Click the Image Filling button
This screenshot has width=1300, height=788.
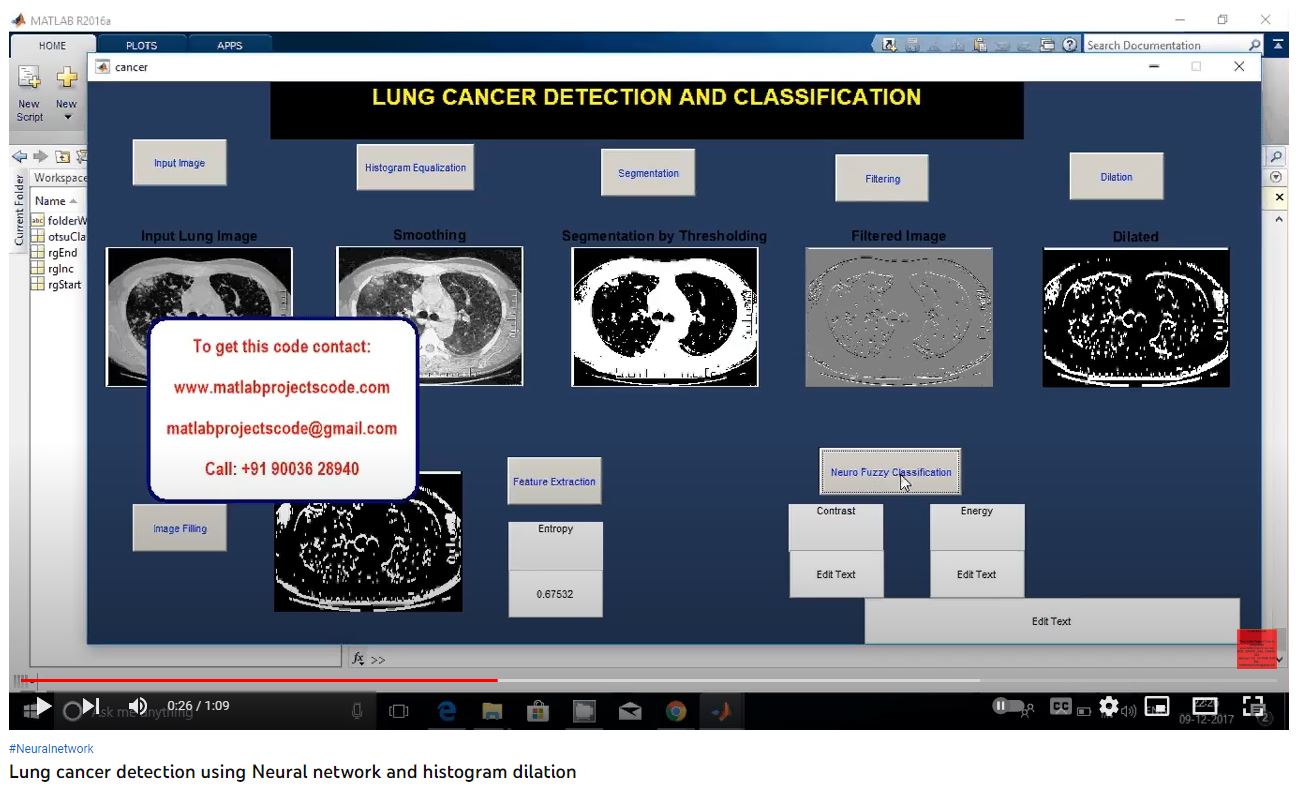180,528
